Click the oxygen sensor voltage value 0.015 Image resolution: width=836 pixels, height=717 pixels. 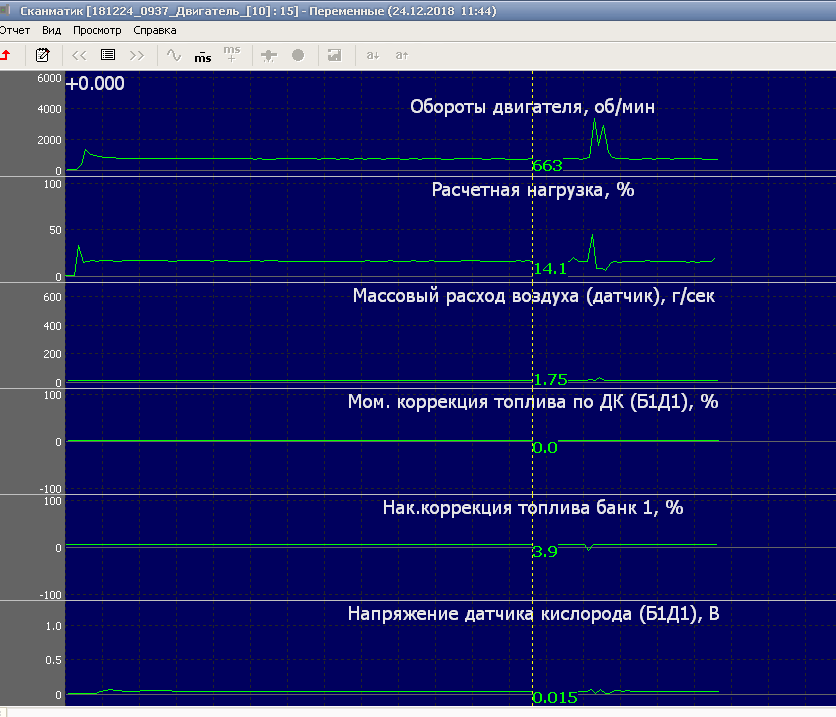point(555,698)
